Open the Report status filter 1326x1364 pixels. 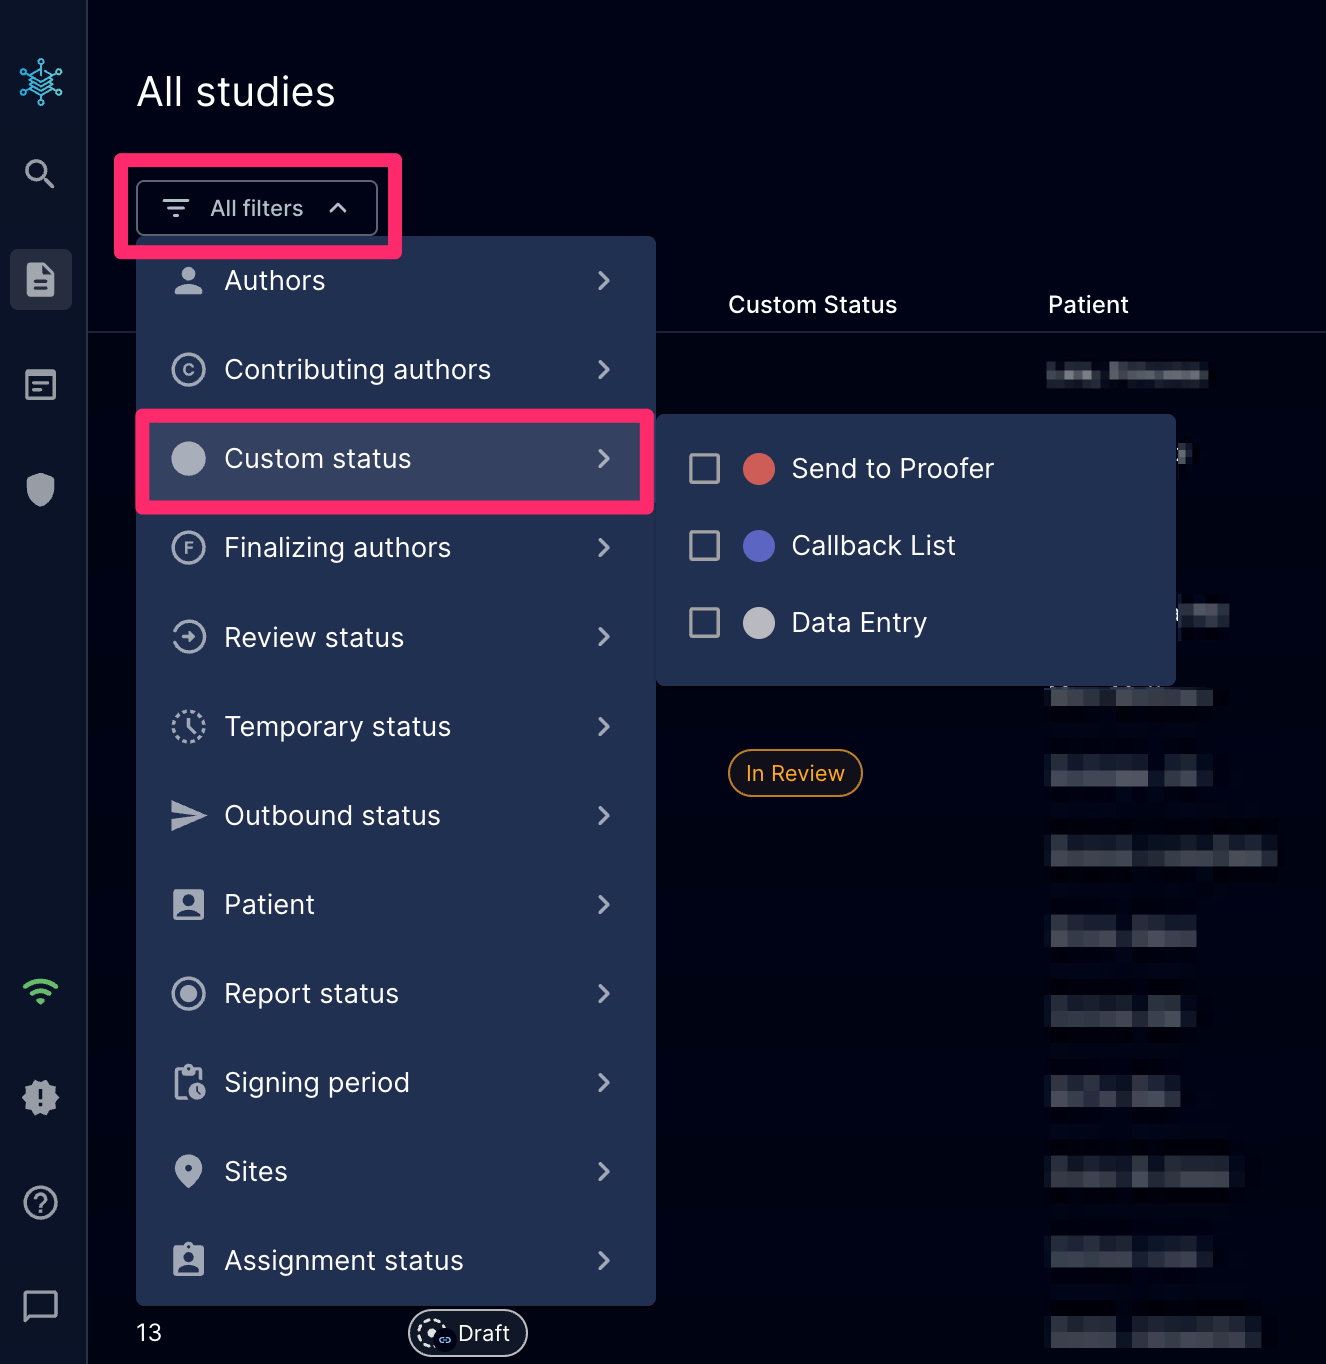tap(396, 993)
